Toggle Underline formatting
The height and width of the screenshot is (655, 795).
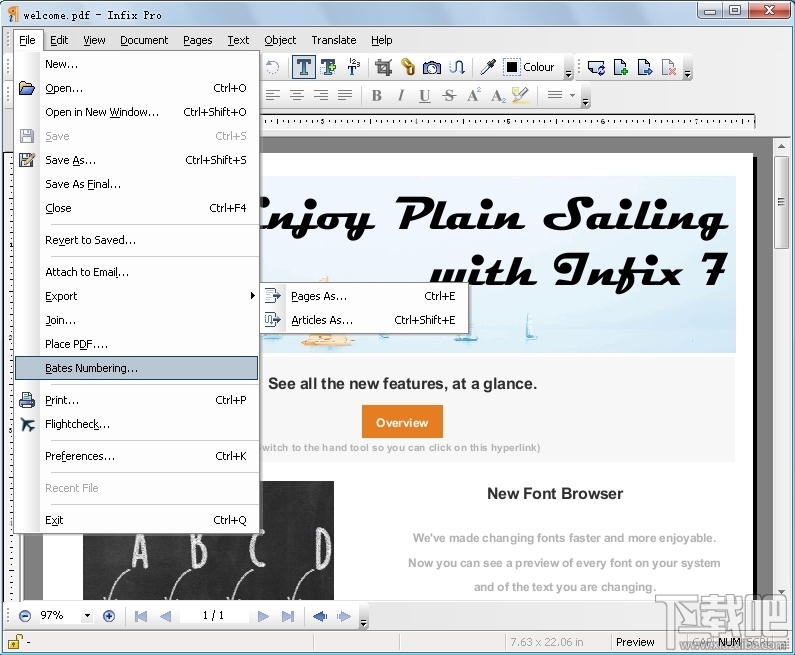point(425,95)
